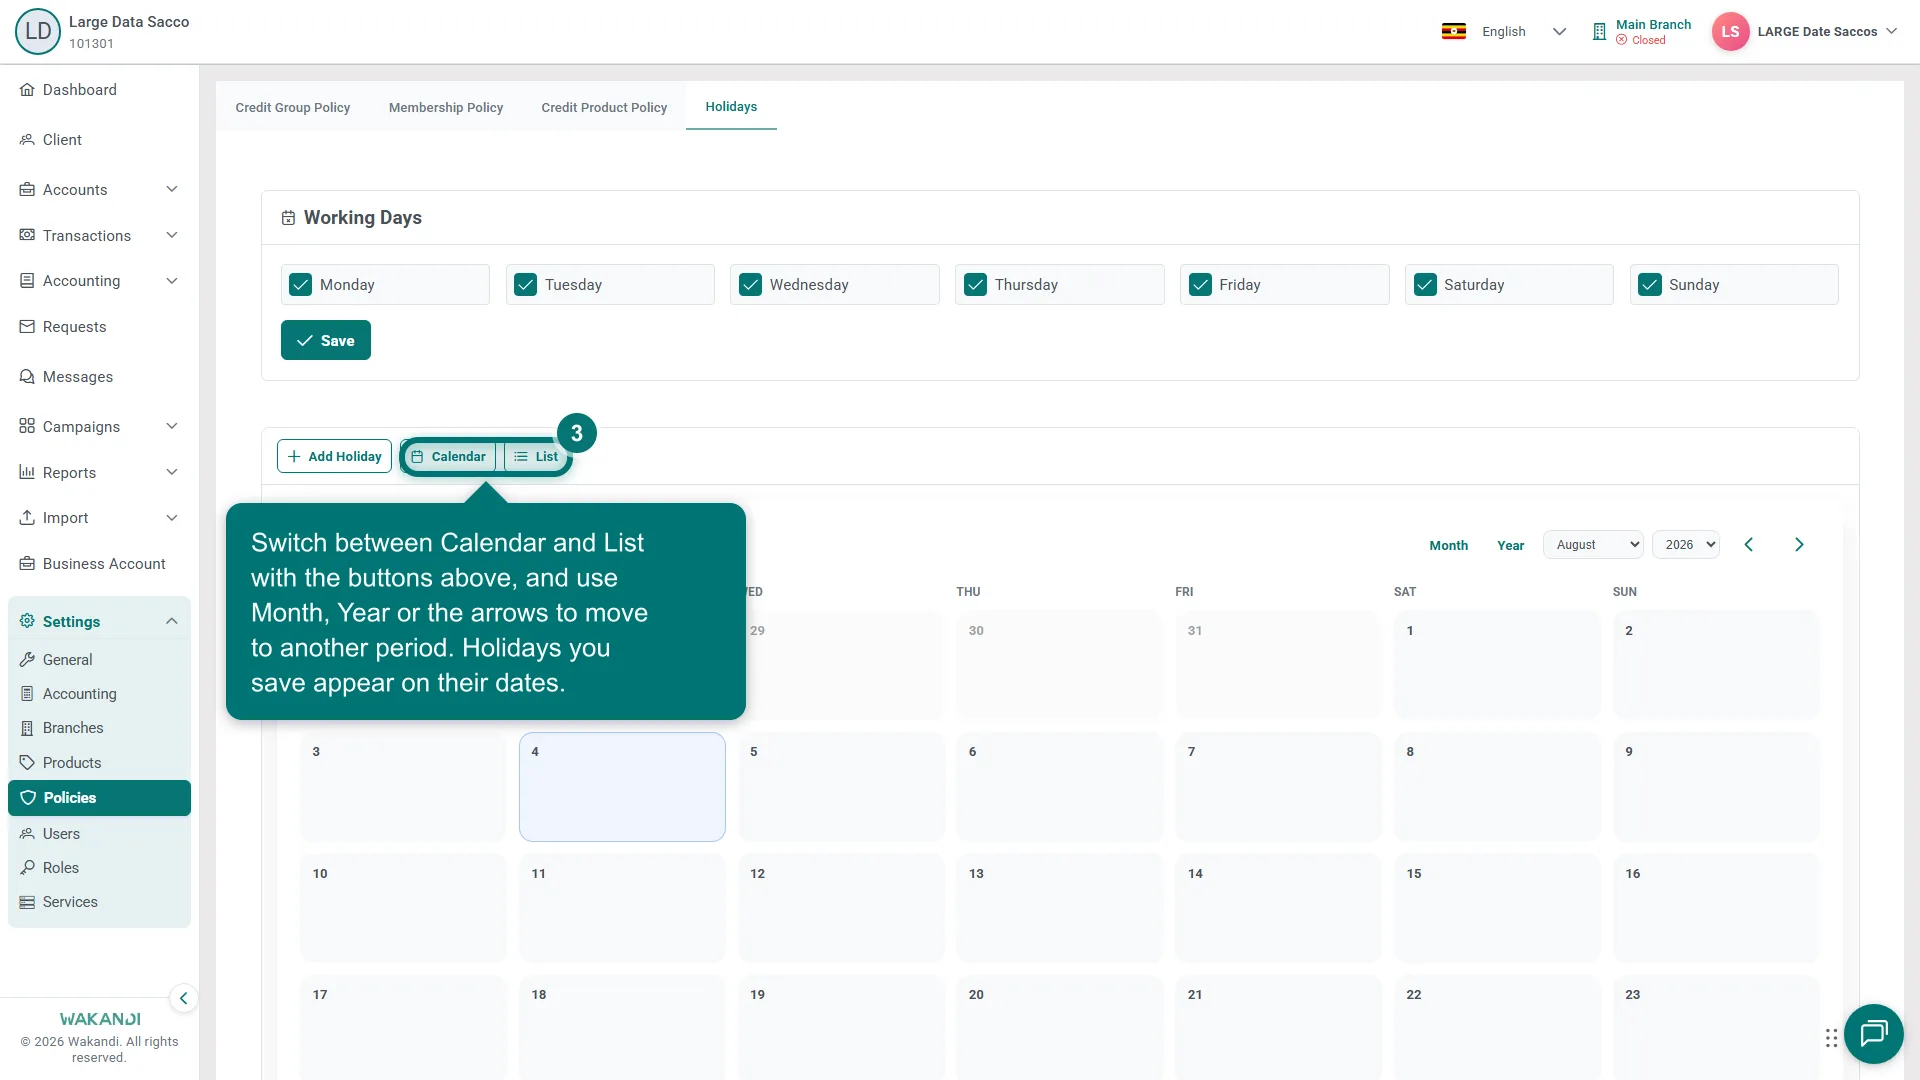The image size is (1920, 1080).
Task: Click the Services list icon
Action: 27,902
